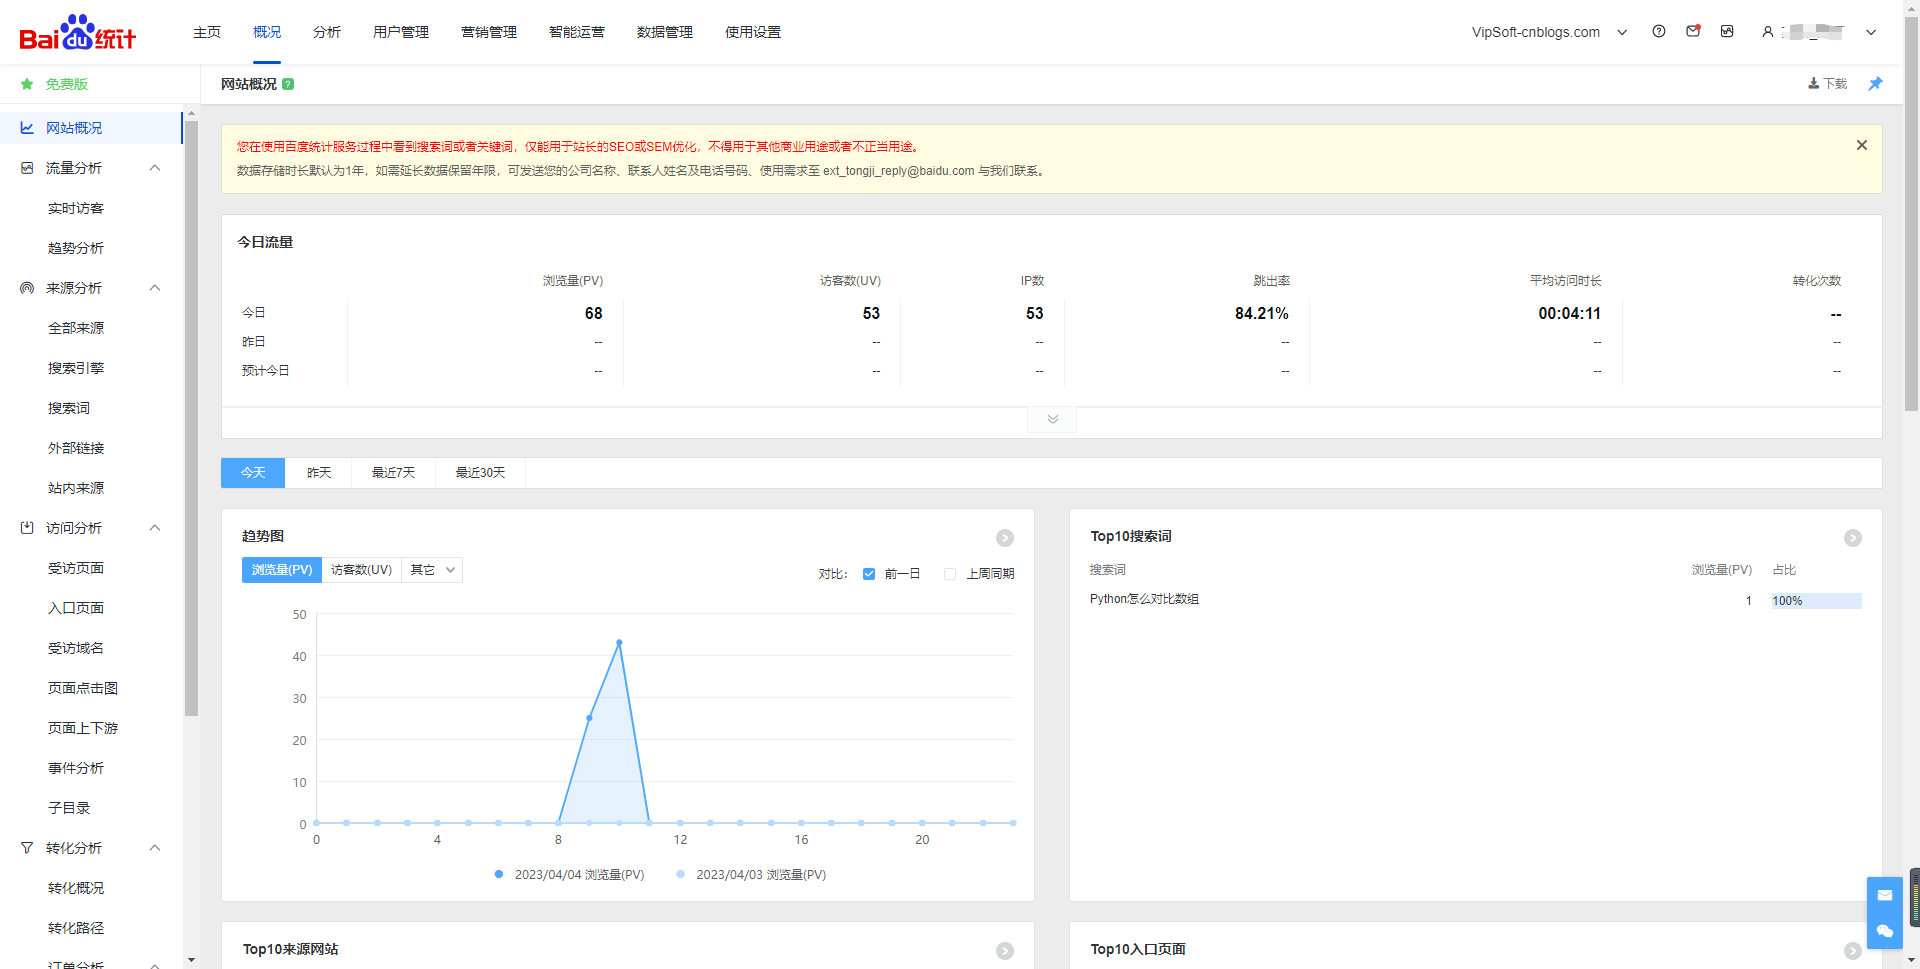The height and width of the screenshot is (969, 1920).
Task: Click the Baidu Tongji logo
Action: pos(78,33)
